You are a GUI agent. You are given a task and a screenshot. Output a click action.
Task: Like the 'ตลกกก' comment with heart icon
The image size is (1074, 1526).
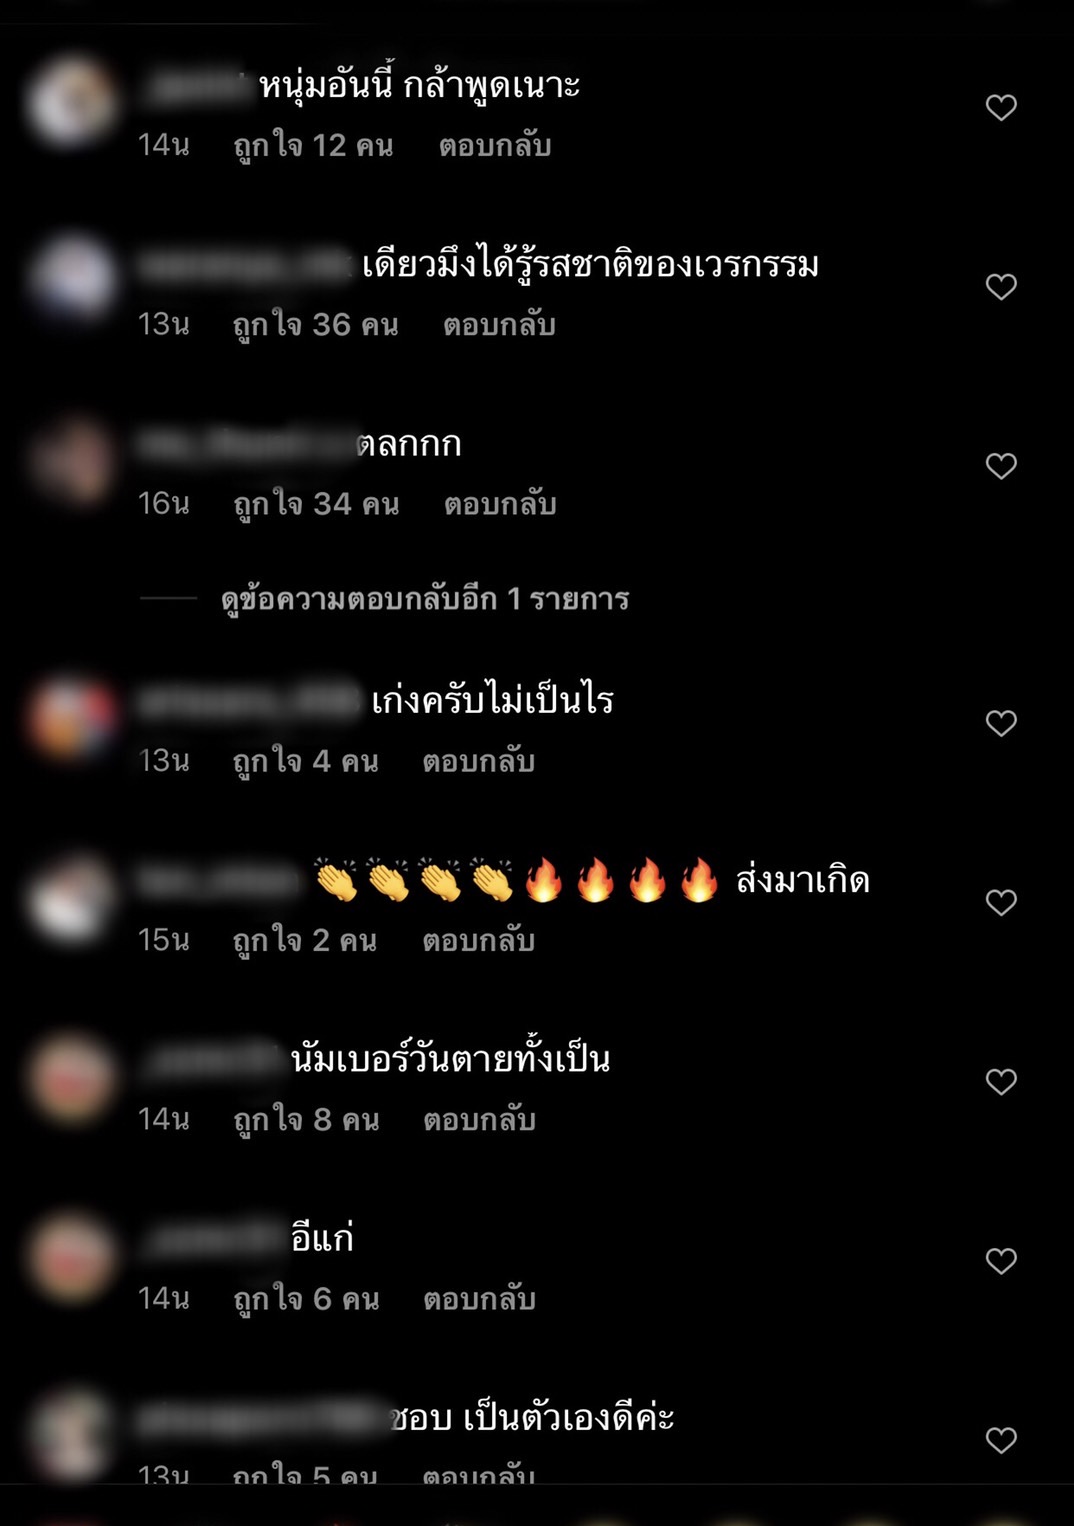[1001, 466]
